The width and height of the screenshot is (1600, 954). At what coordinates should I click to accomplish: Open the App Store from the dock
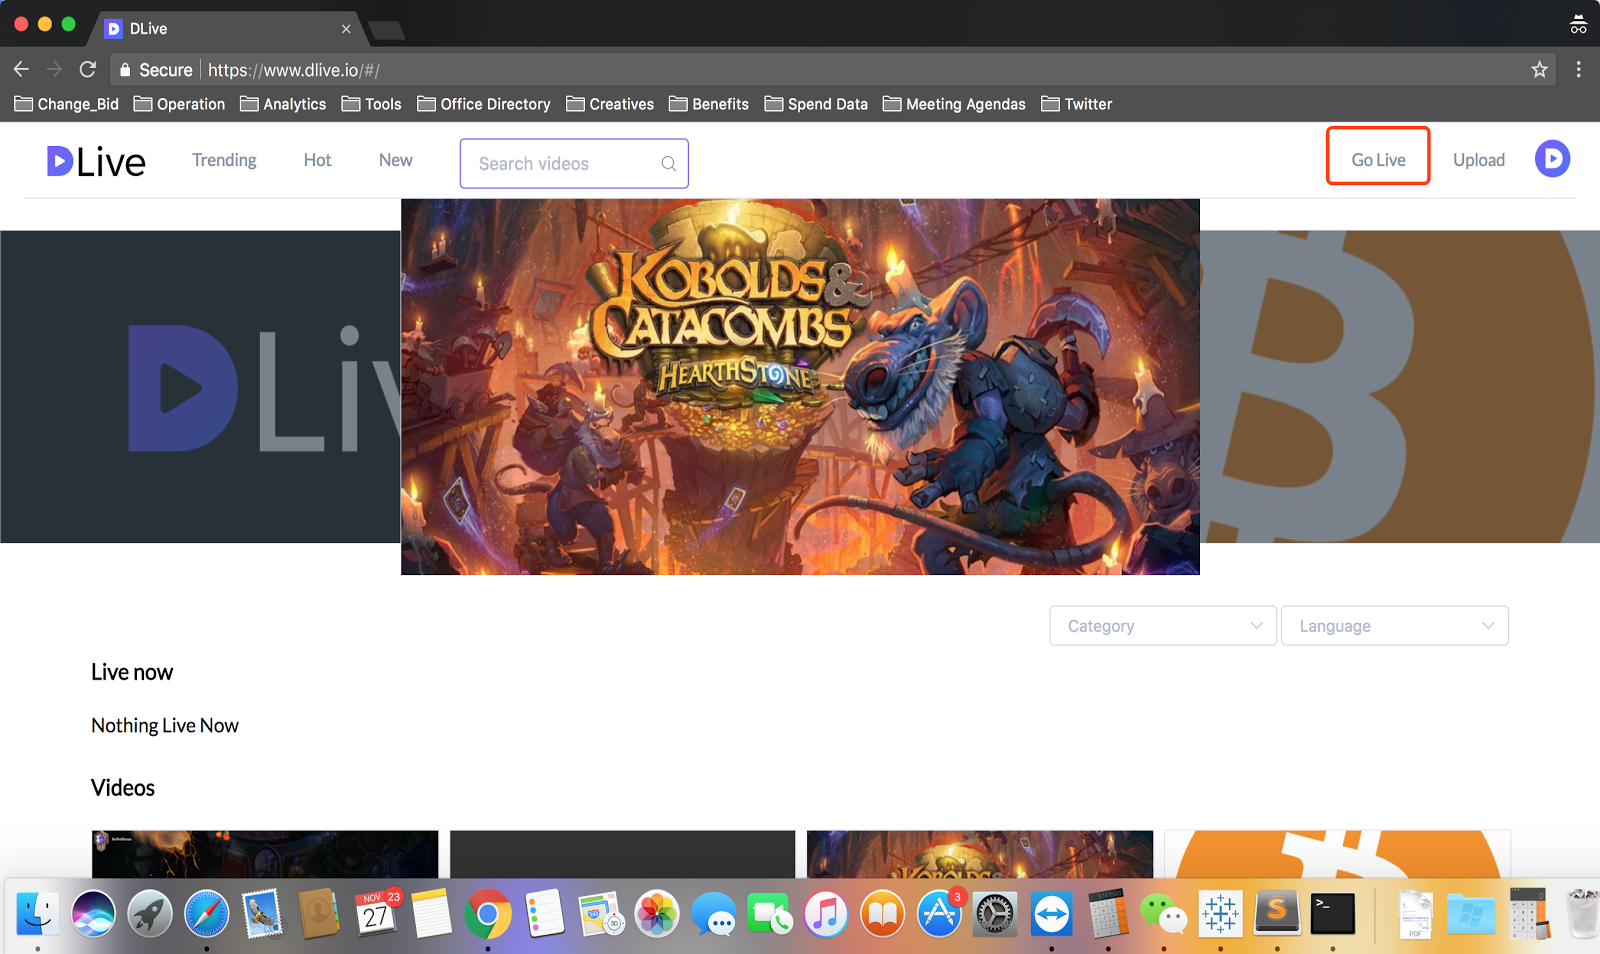tap(940, 914)
